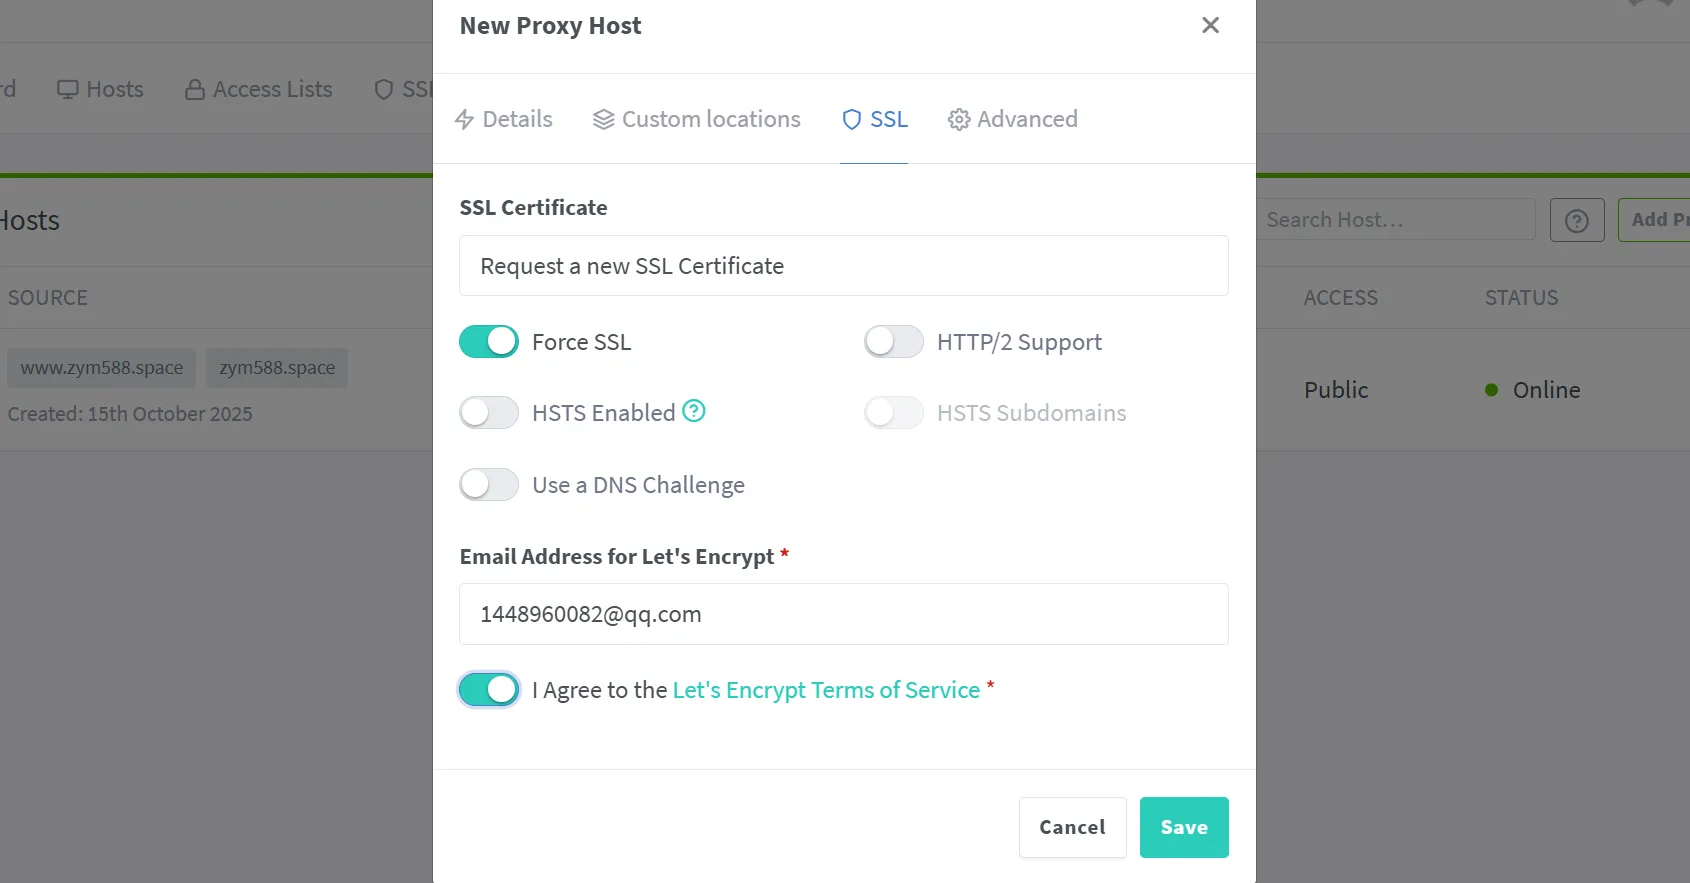This screenshot has width=1690, height=883.
Task: Open Let's Encrypt Terms of Service link
Action: click(826, 690)
